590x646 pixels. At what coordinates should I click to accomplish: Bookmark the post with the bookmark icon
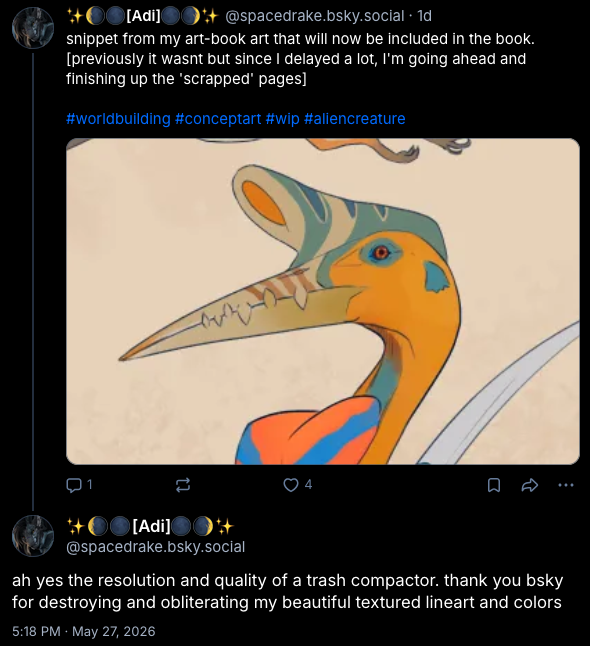494,485
